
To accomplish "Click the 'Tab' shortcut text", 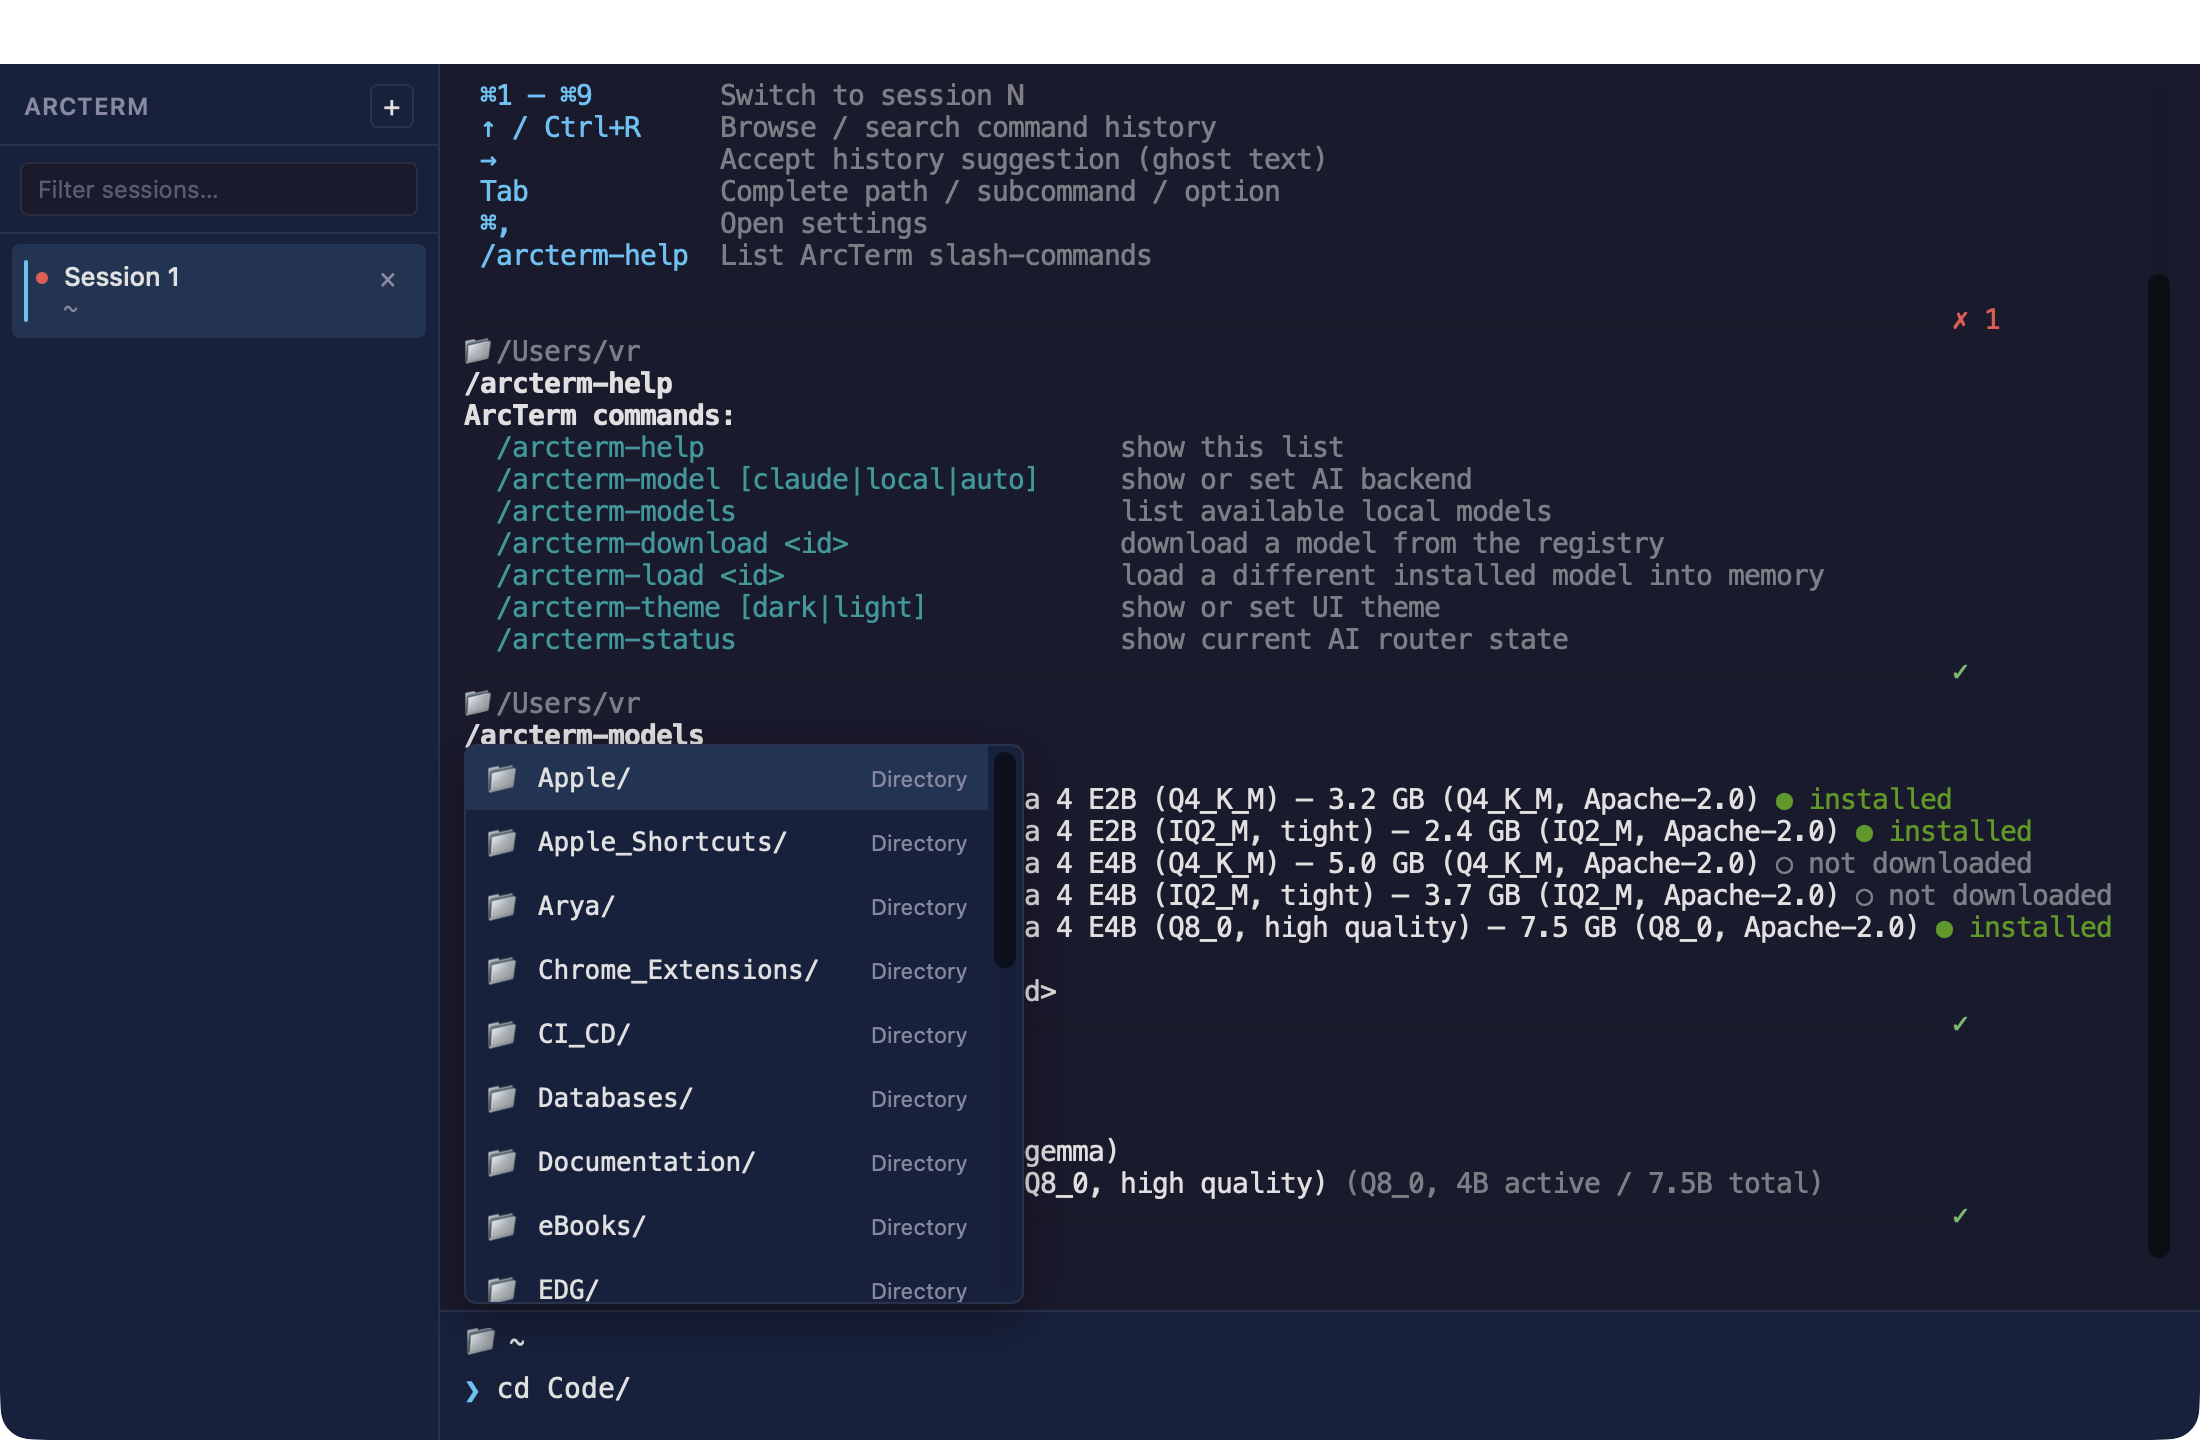I will 504,192.
